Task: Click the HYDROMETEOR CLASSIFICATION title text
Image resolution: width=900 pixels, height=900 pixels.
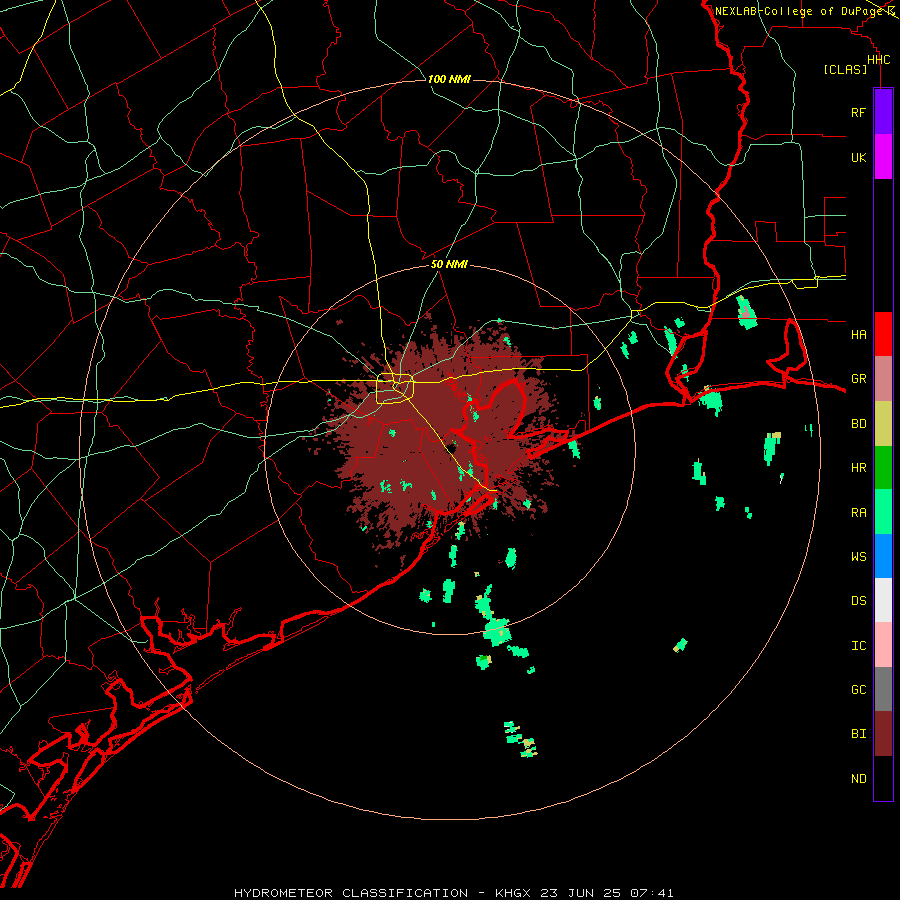Action: coord(351,893)
